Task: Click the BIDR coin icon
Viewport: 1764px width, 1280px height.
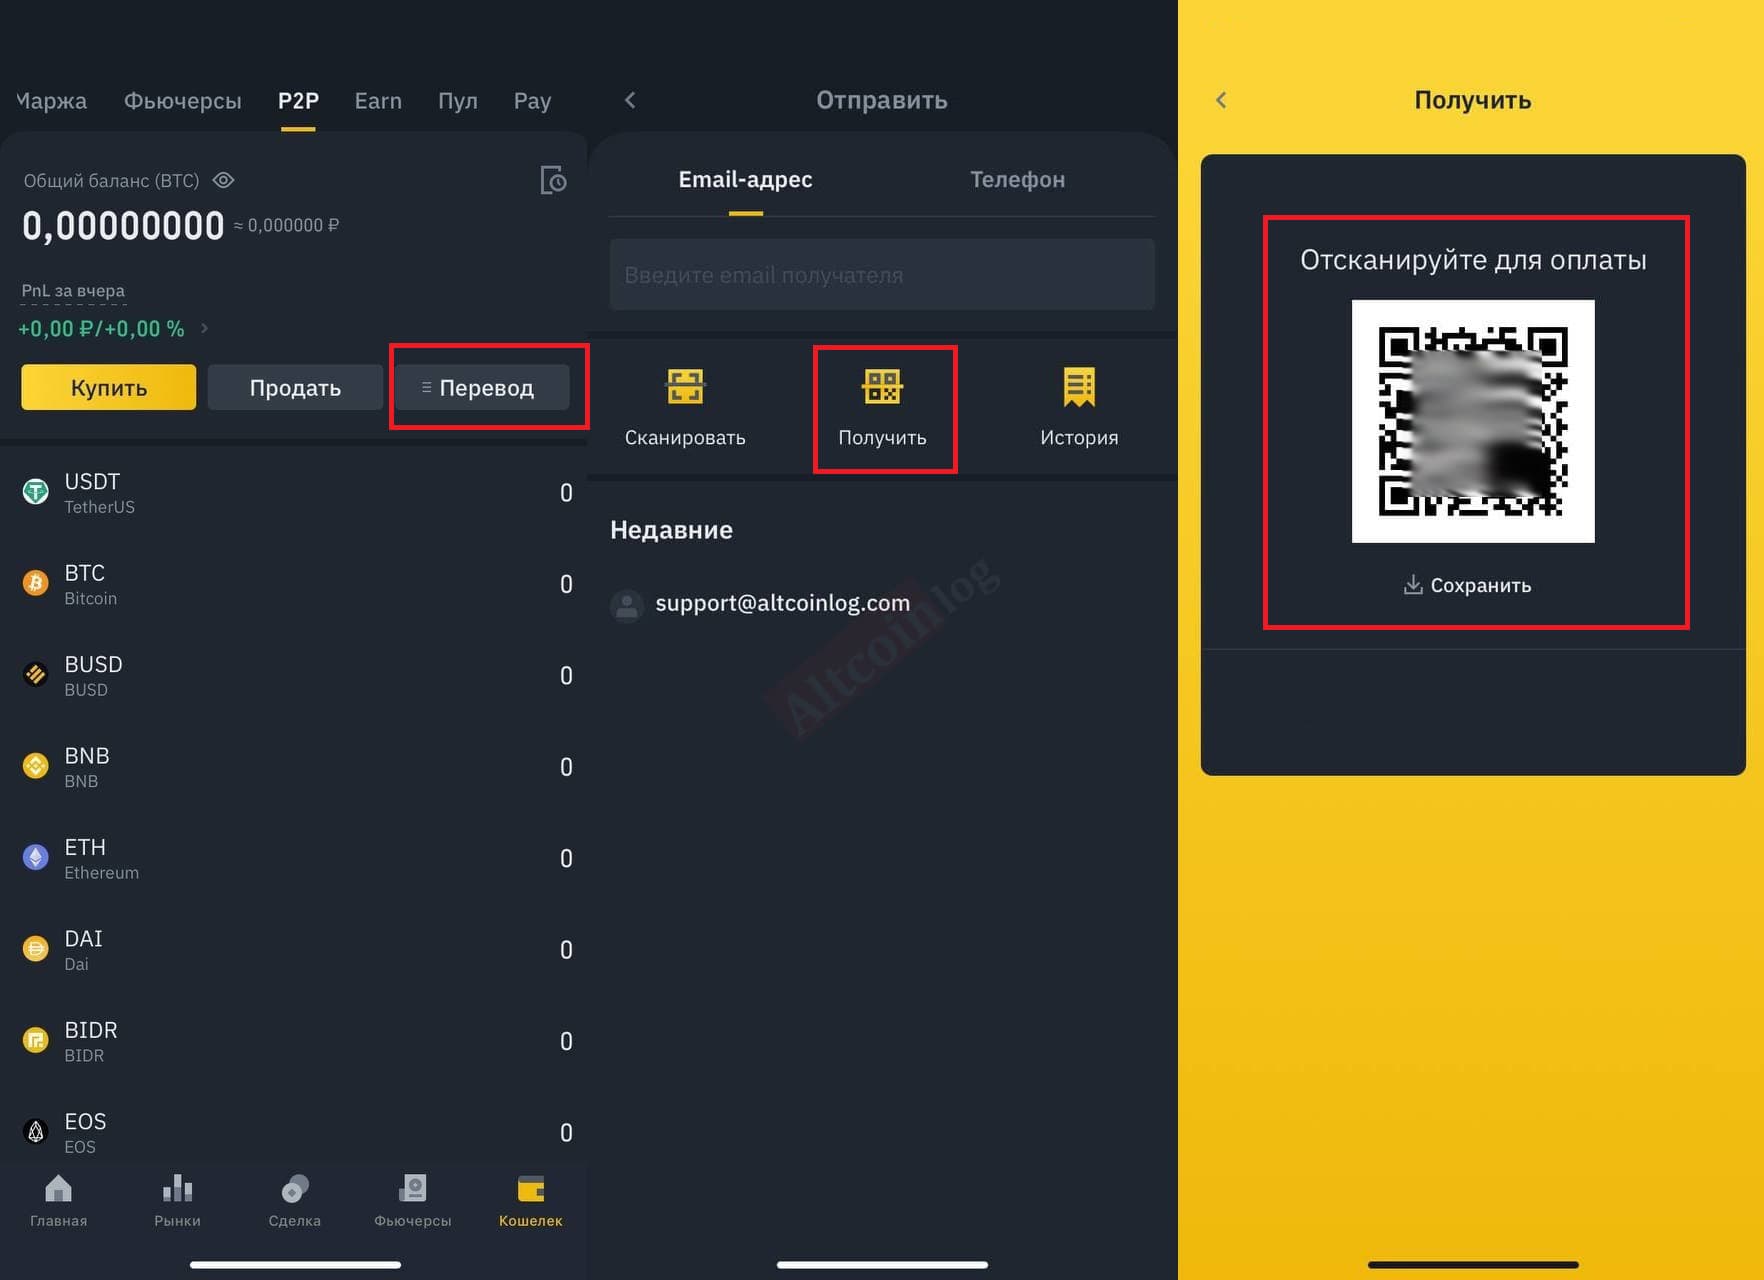Action: point(36,1041)
